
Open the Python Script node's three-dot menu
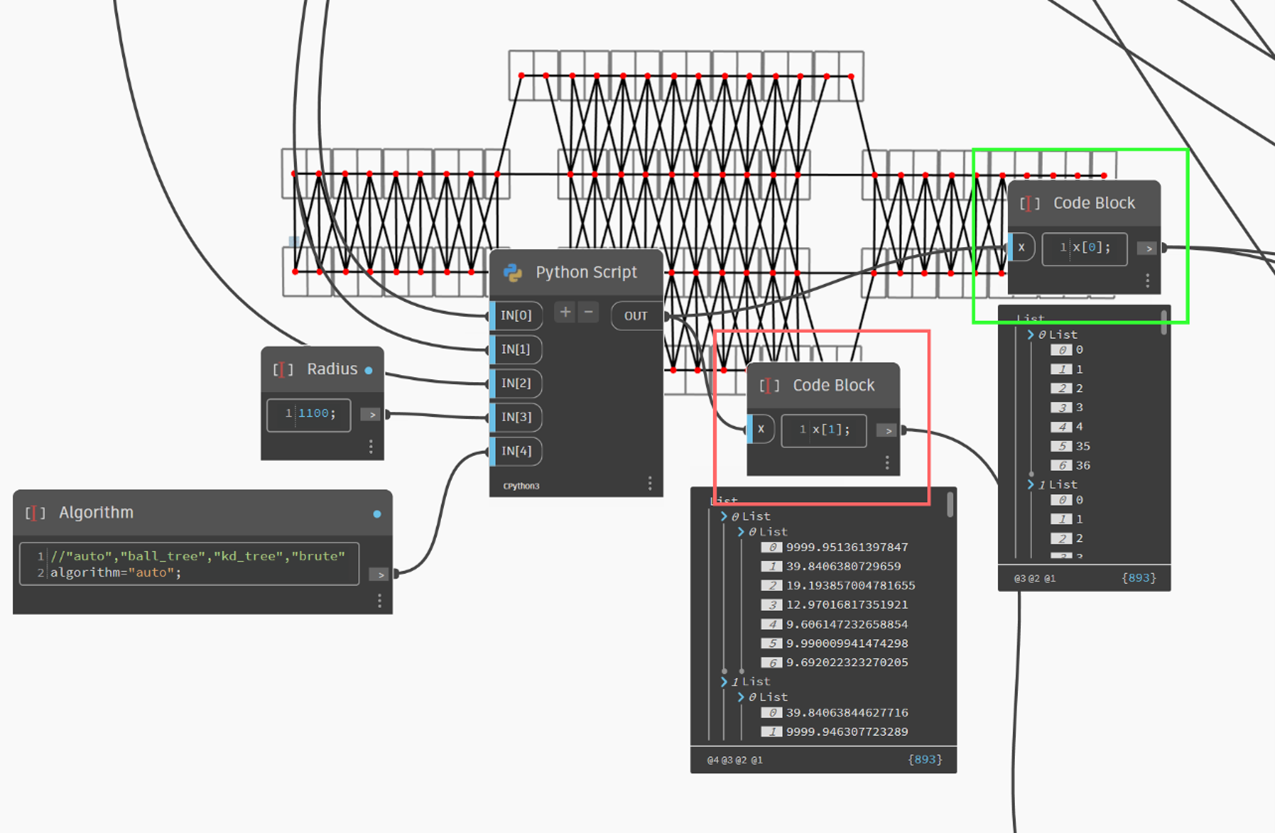click(x=649, y=484)
